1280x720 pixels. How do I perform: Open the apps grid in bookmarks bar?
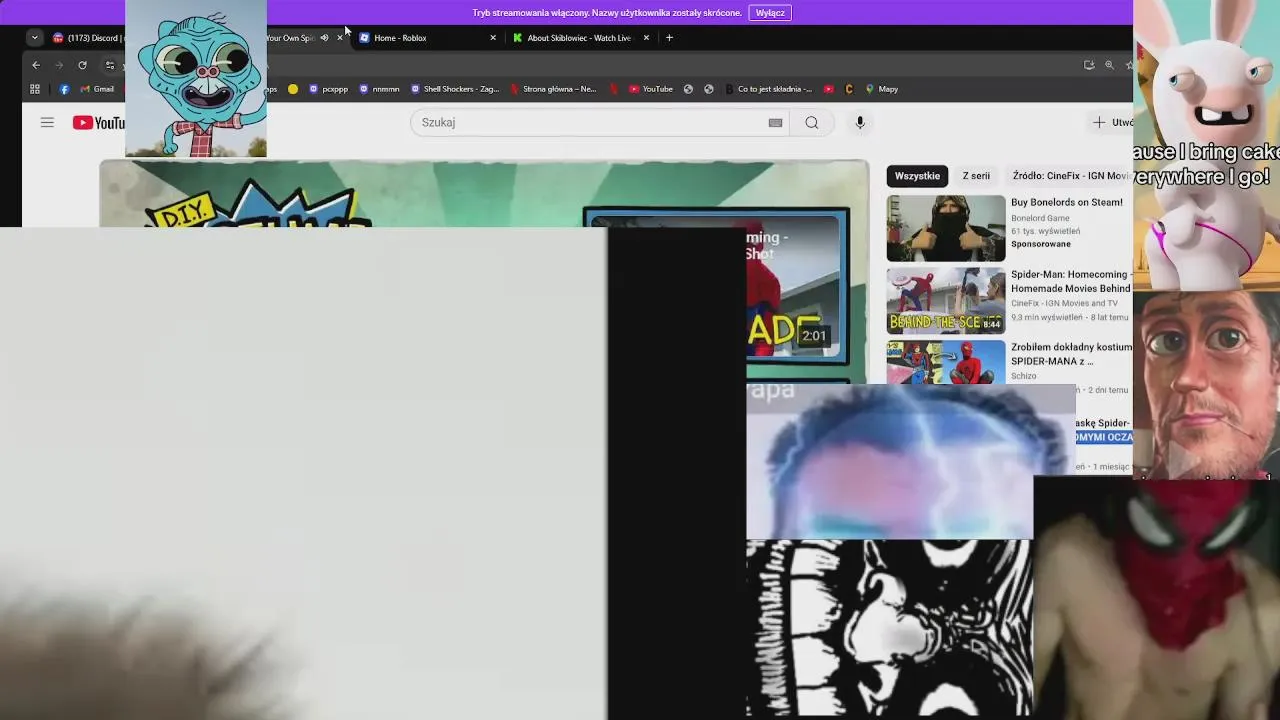click(x=35, y=89)
